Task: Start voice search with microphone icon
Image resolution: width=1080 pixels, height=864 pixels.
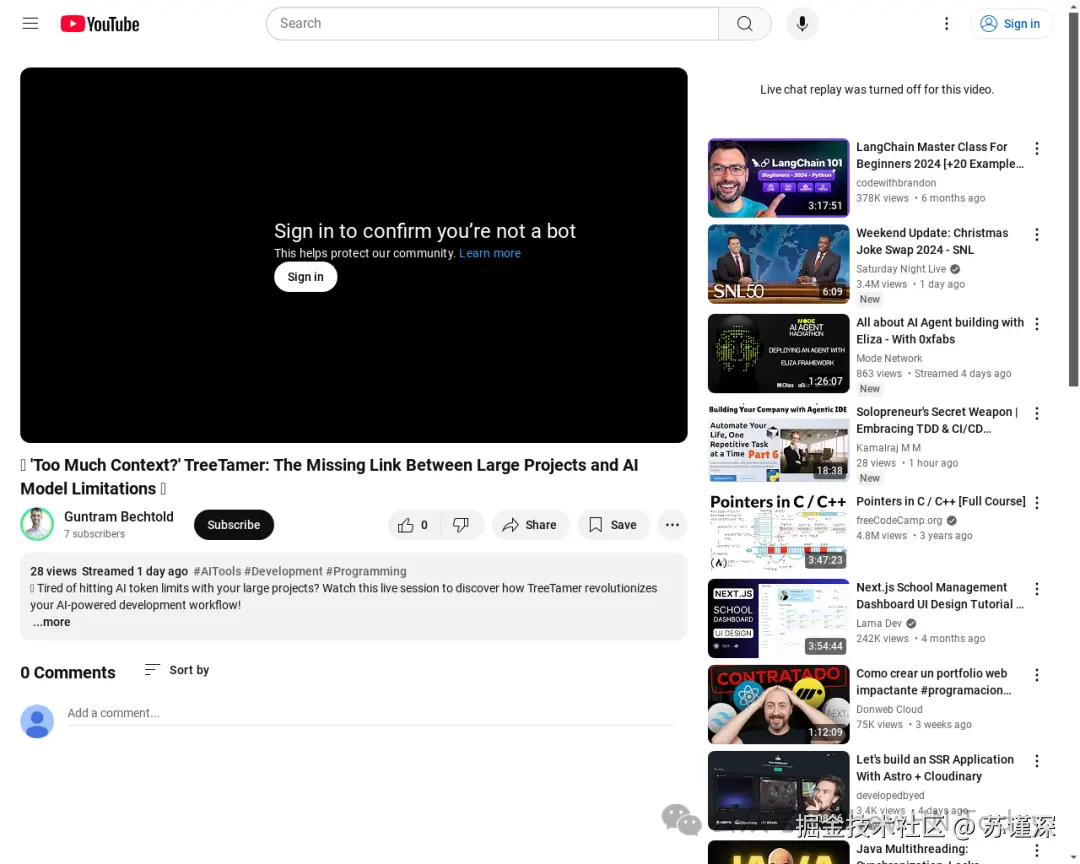Action: tap(802, 23)
